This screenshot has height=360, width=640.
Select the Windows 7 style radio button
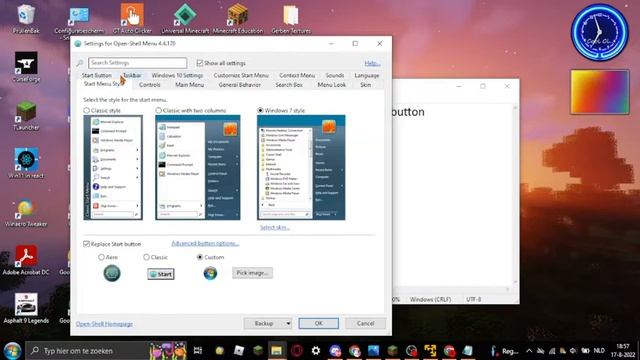260,110
